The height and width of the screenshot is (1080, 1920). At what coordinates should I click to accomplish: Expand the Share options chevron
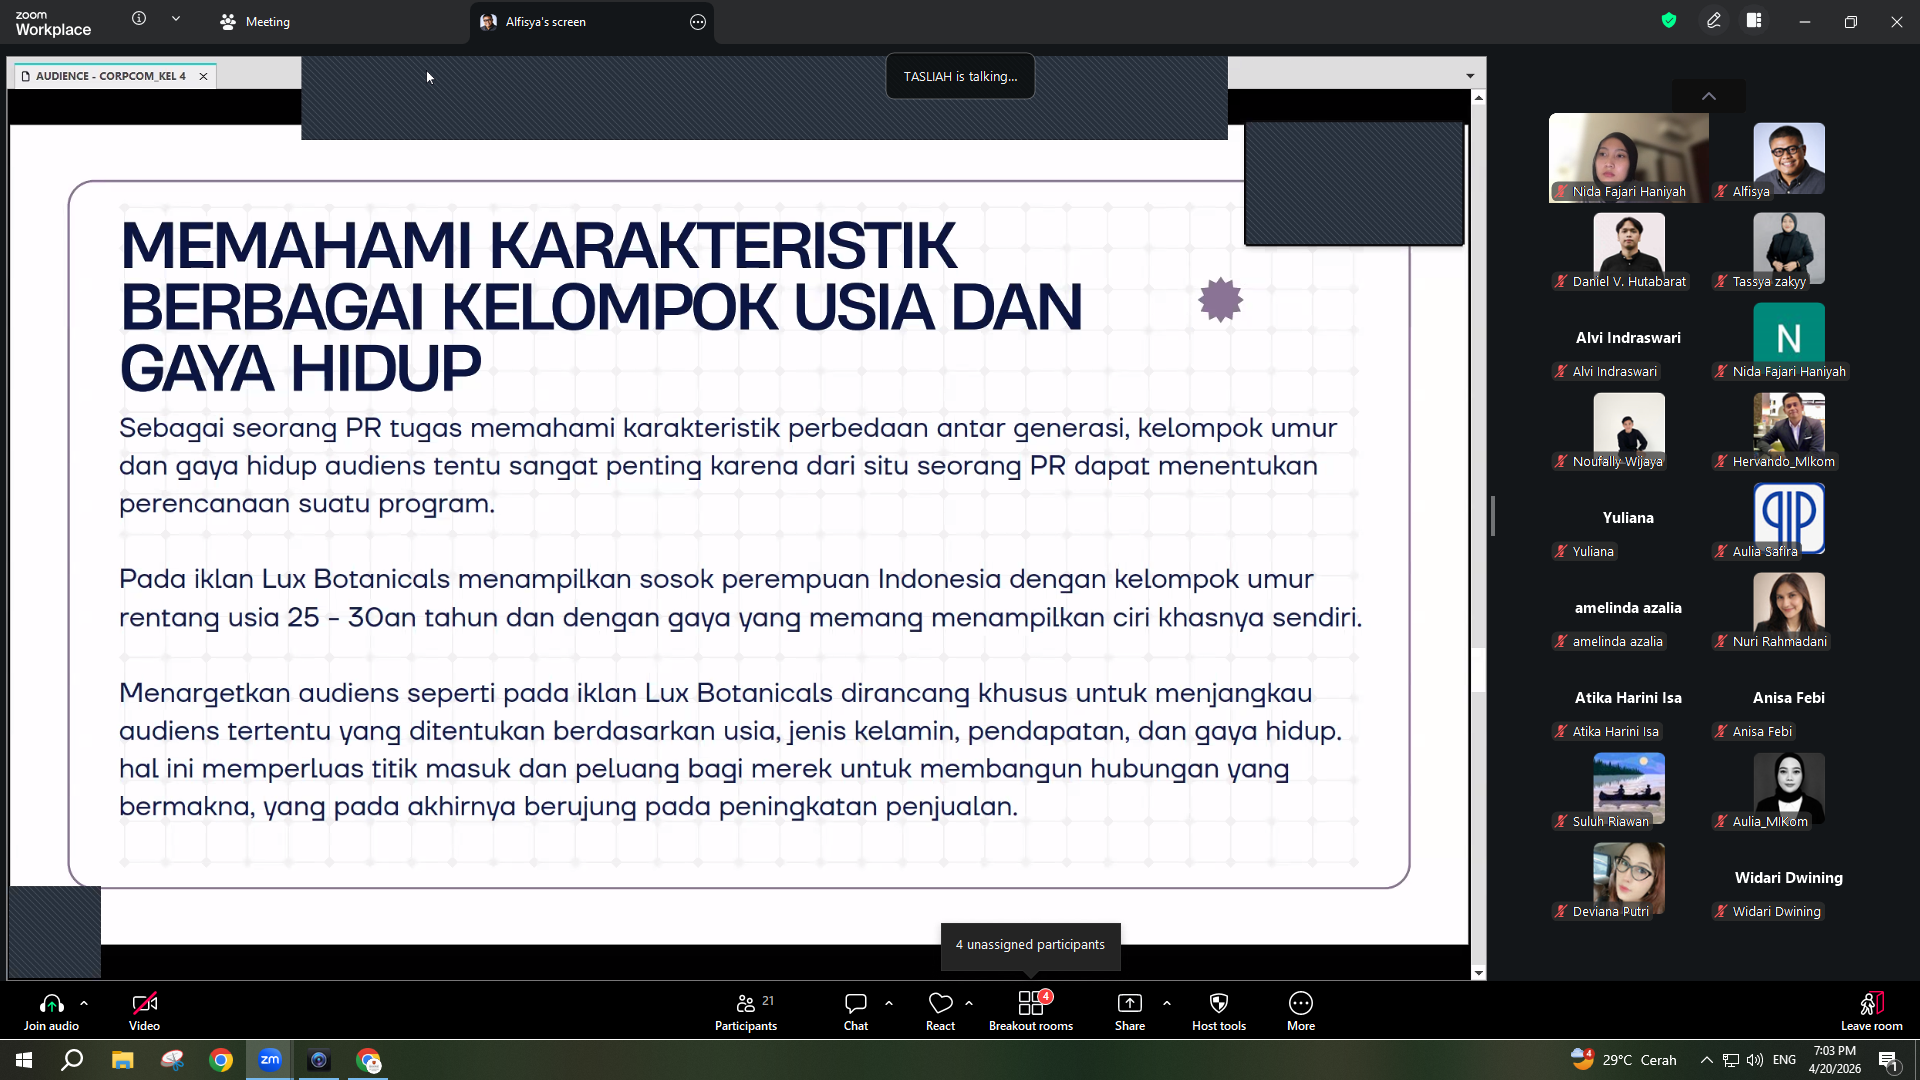(x=1167, y=1003)
